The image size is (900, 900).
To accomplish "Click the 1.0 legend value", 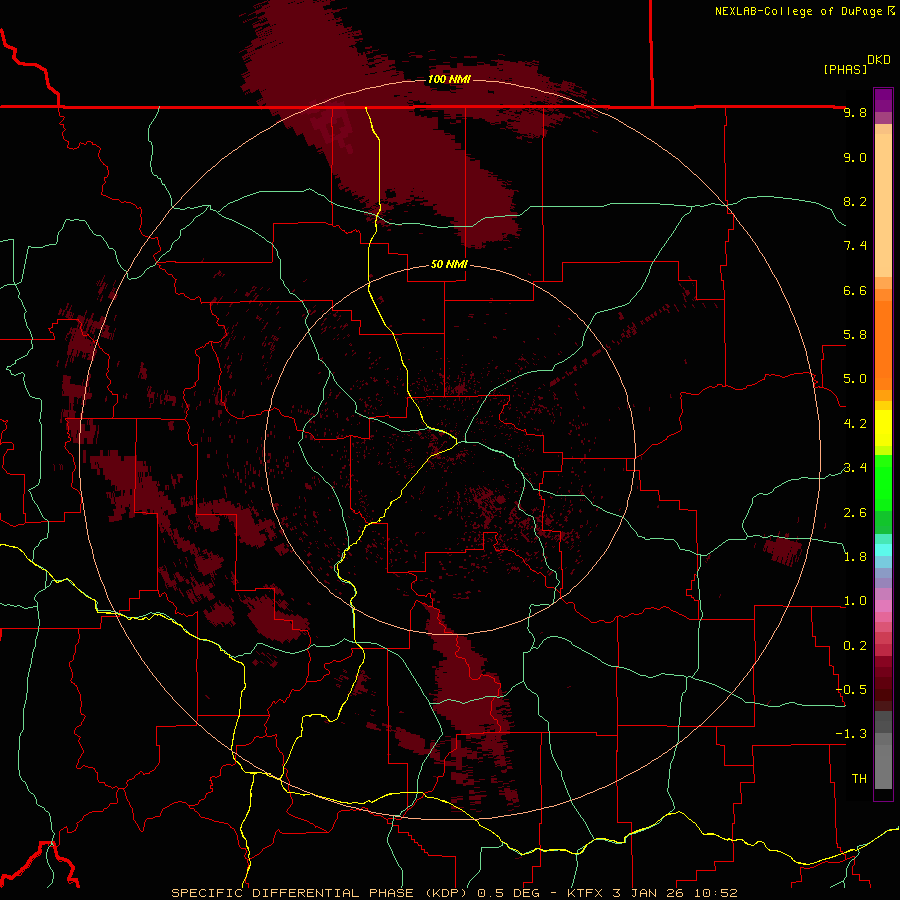I will [x=855, y=601].
